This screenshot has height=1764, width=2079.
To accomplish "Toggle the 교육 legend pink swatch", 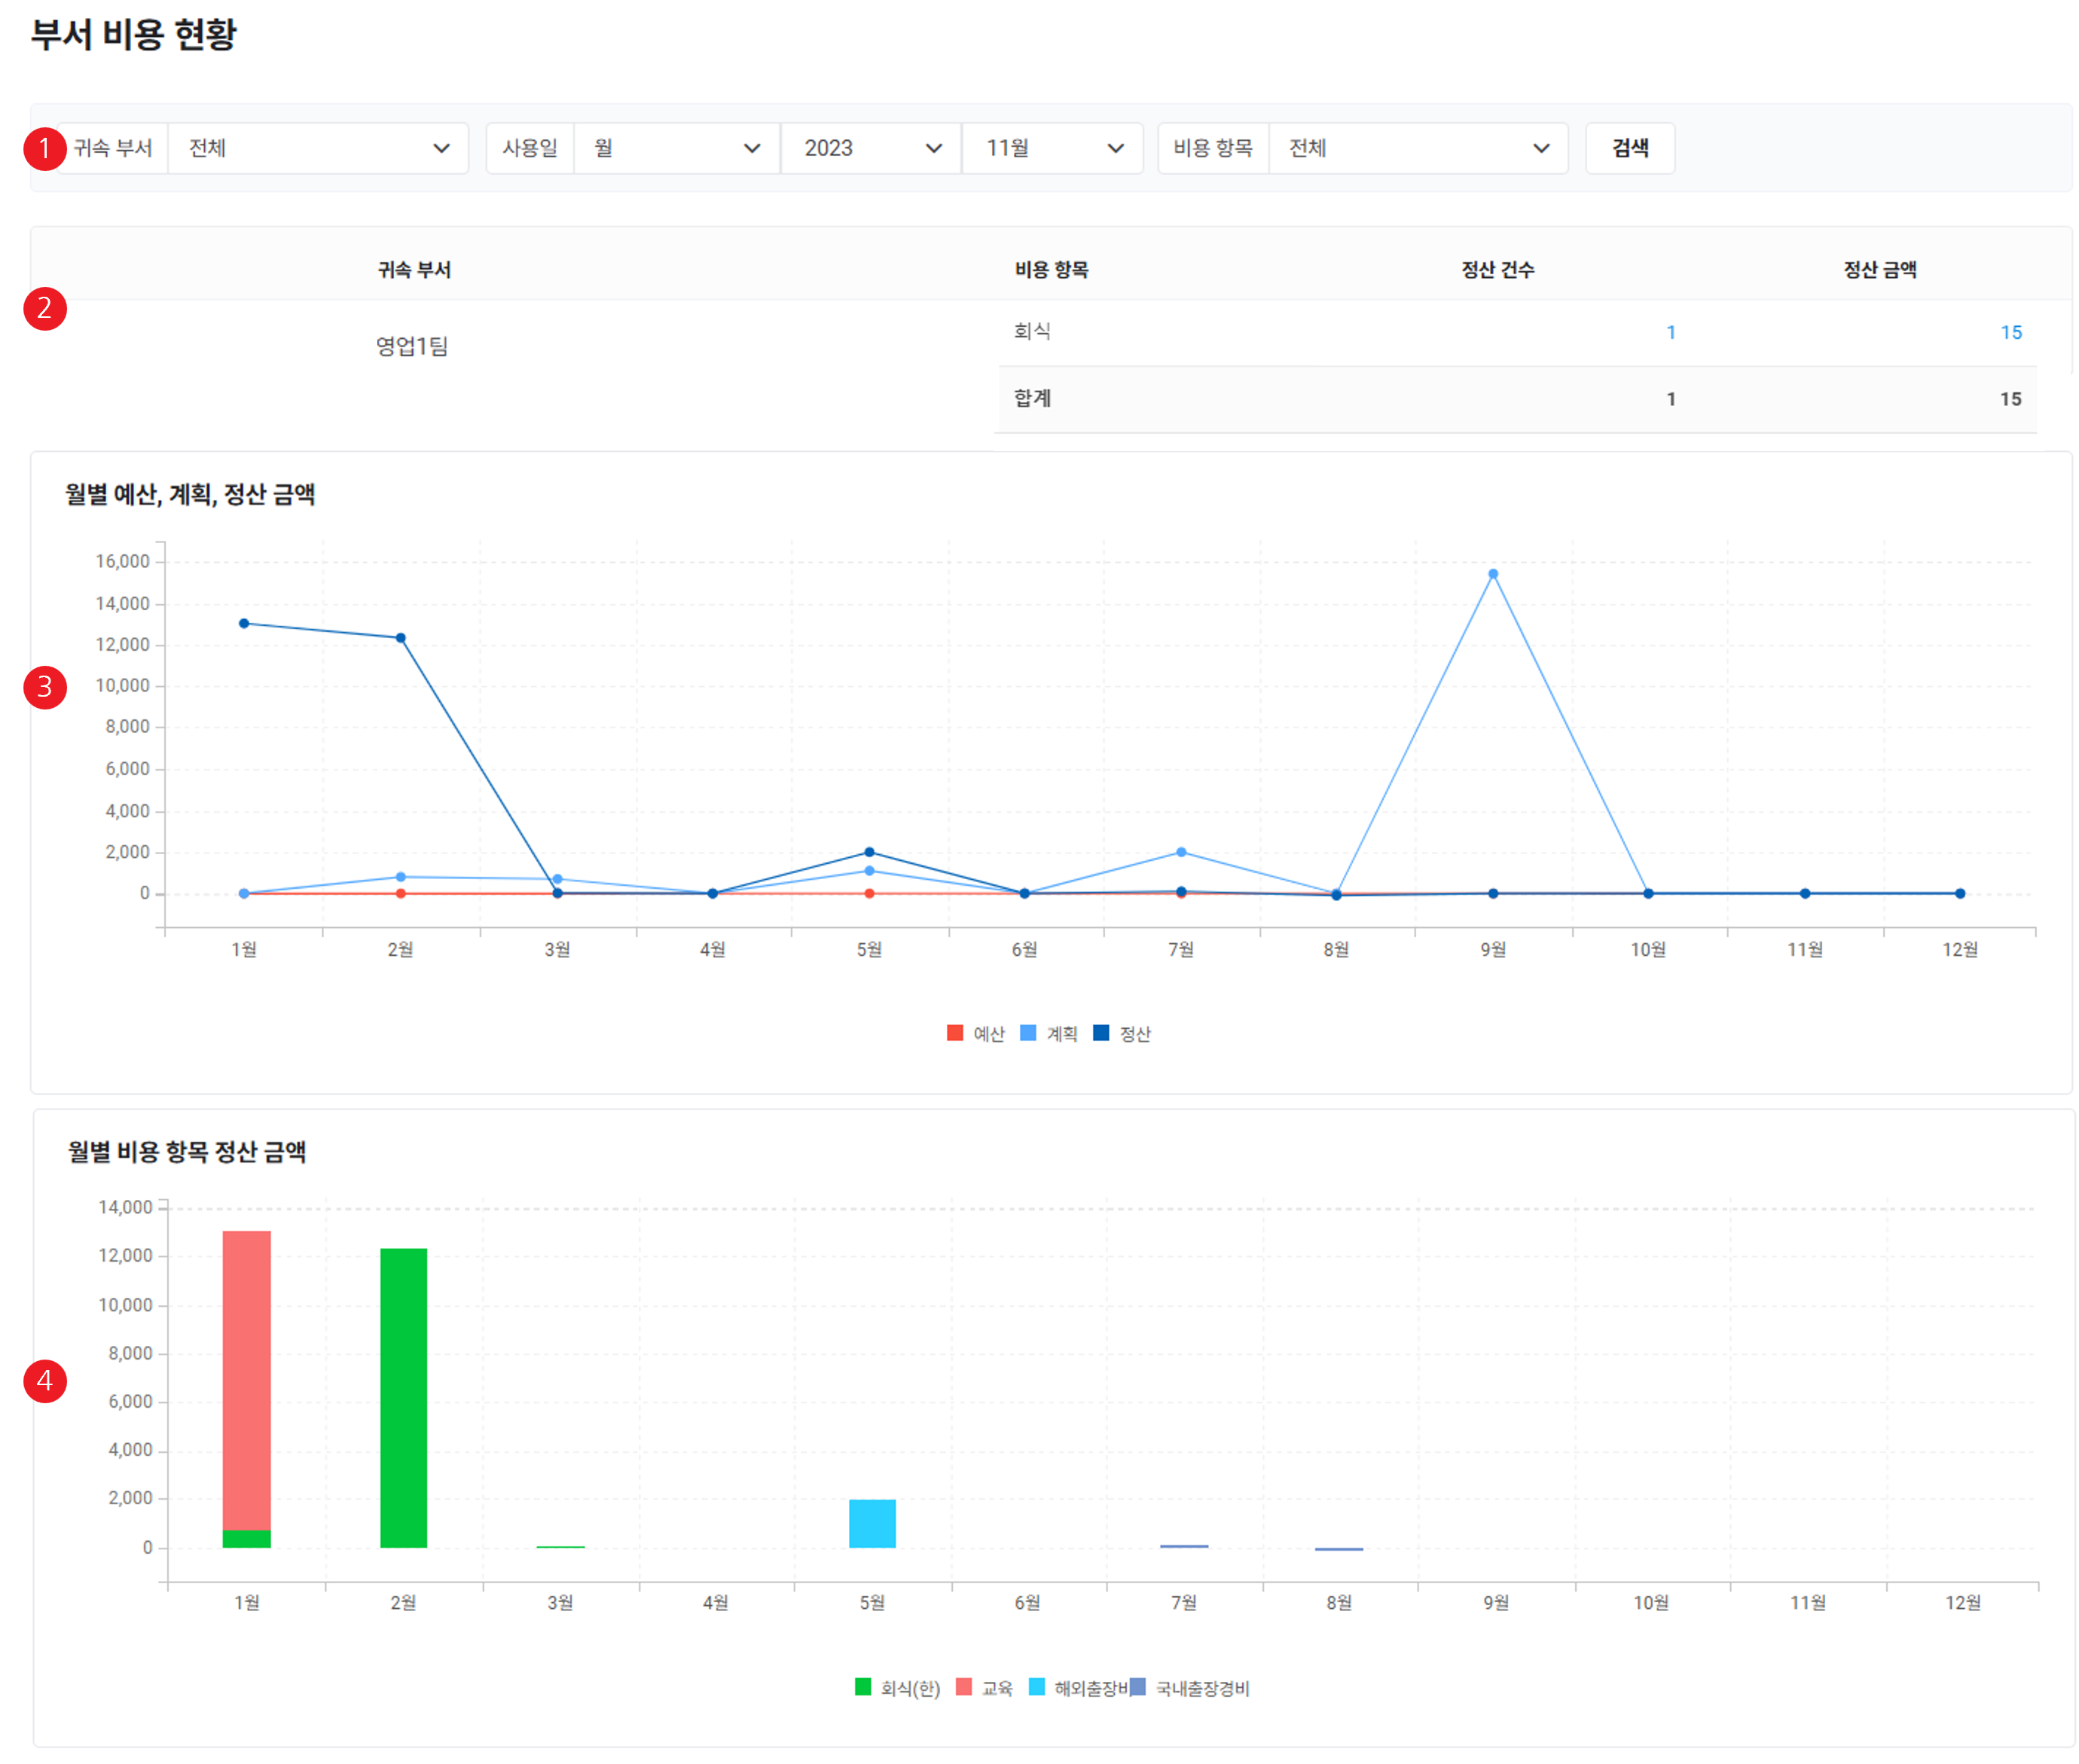I will 964,1687.
